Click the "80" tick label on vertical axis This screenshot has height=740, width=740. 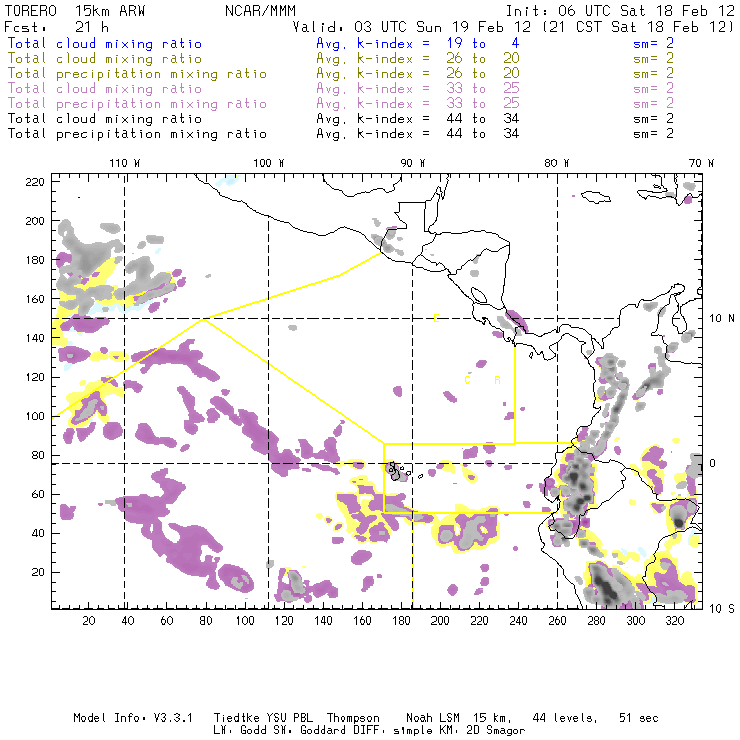point(38,455)
